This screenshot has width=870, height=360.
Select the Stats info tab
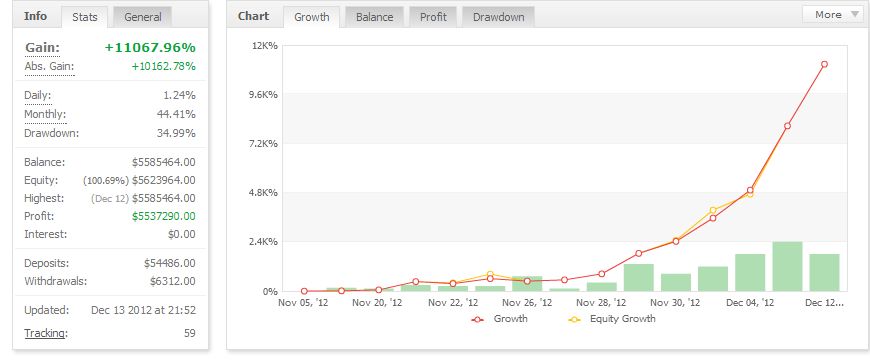[x=85, y=17]
